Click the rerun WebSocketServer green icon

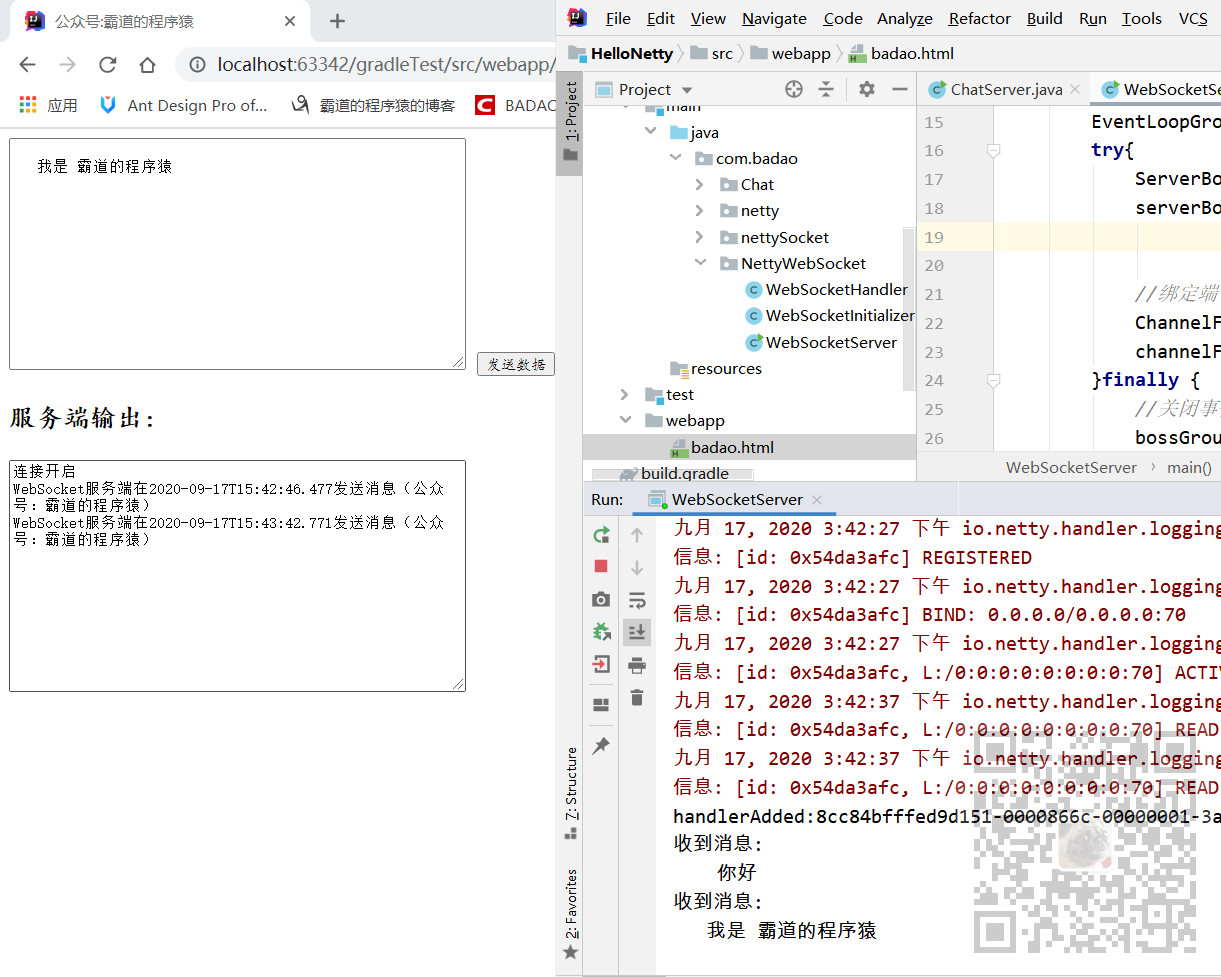coord(601,535)
